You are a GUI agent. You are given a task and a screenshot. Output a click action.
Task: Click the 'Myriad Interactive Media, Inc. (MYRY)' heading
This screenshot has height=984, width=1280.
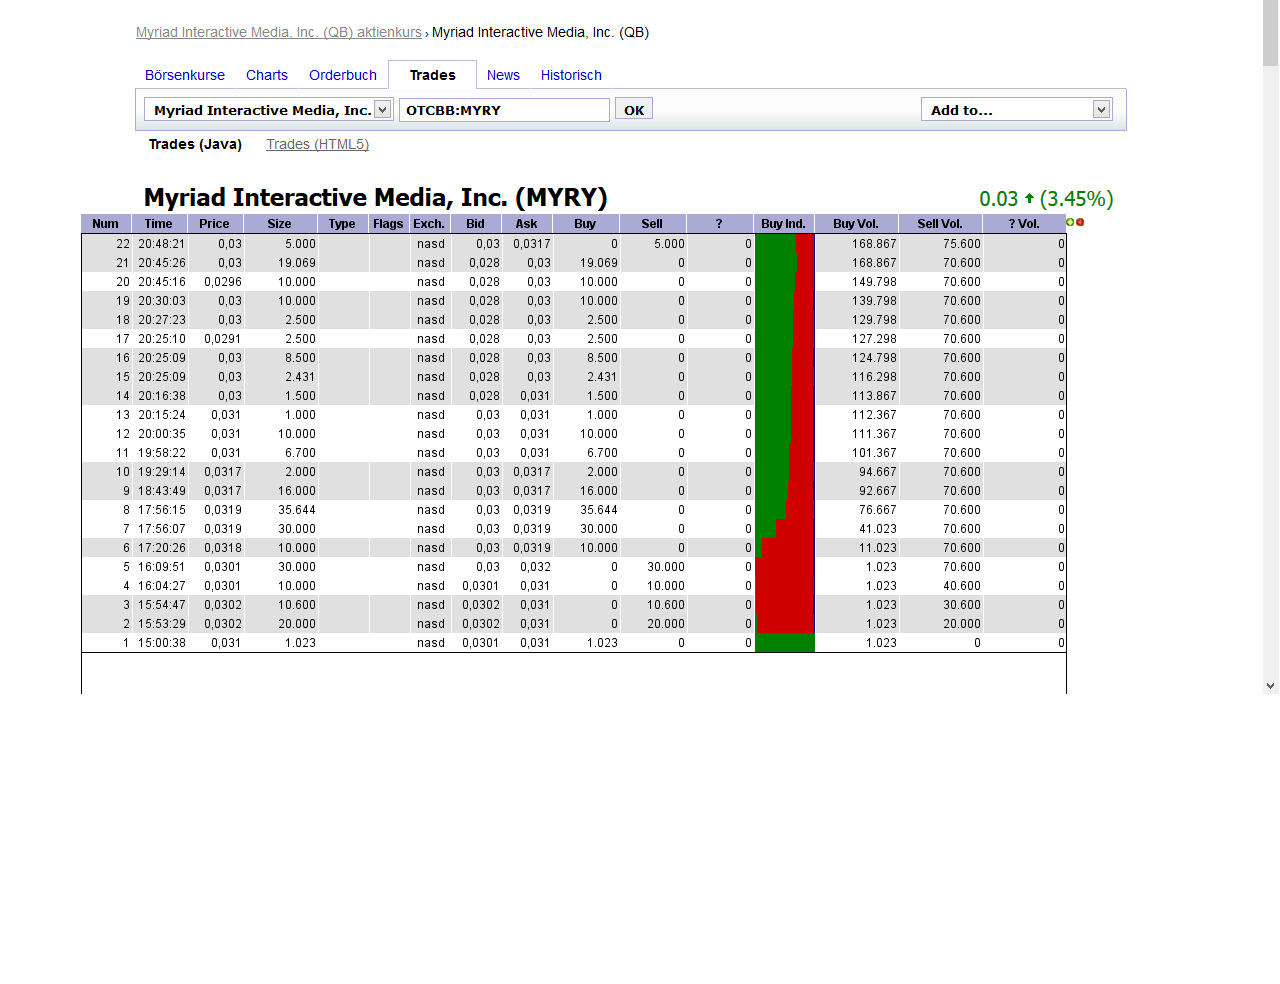pyautogui.click(x=376, y=197)
